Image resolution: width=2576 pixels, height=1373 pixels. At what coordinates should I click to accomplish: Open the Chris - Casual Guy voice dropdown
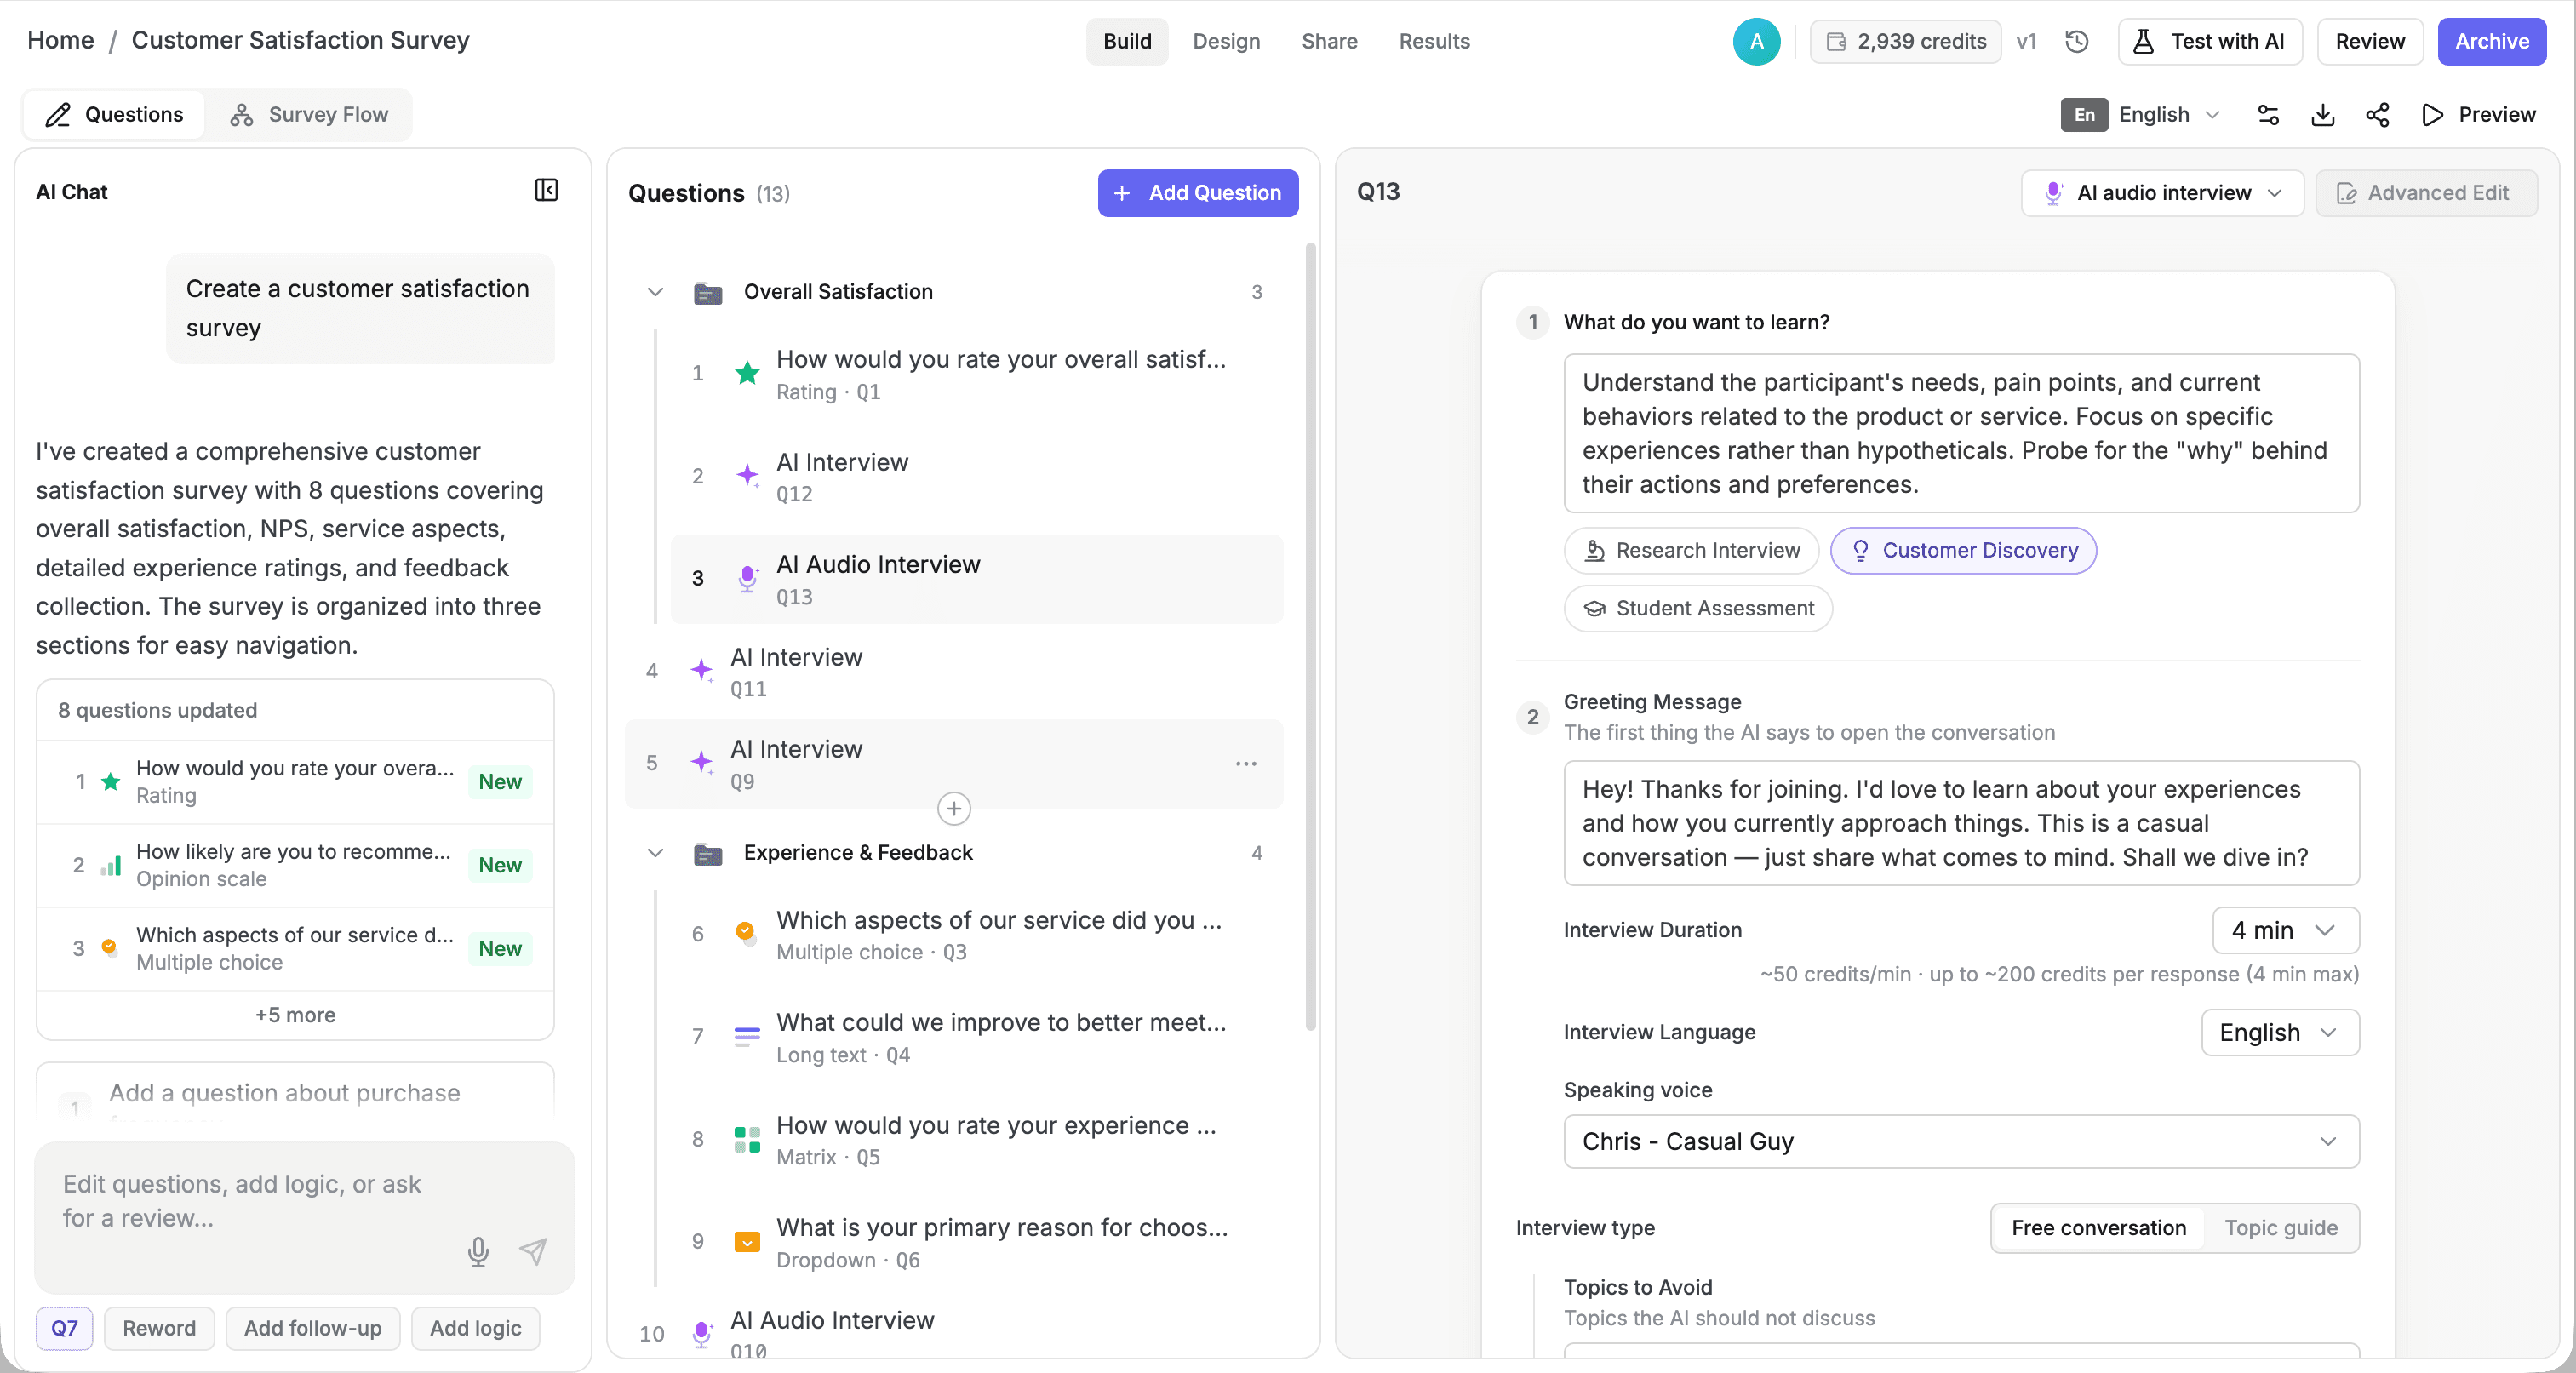pyautogui.click(x=1960, y=1141)
